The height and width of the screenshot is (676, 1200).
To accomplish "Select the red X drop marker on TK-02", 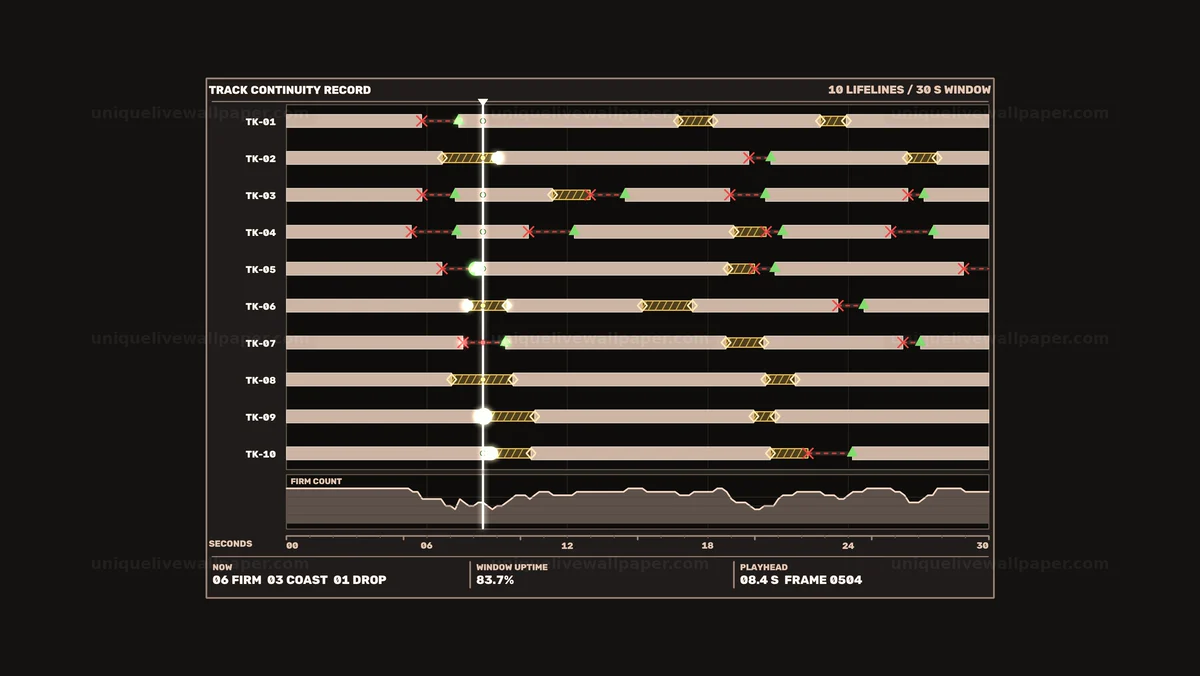I will click(748, 158).
